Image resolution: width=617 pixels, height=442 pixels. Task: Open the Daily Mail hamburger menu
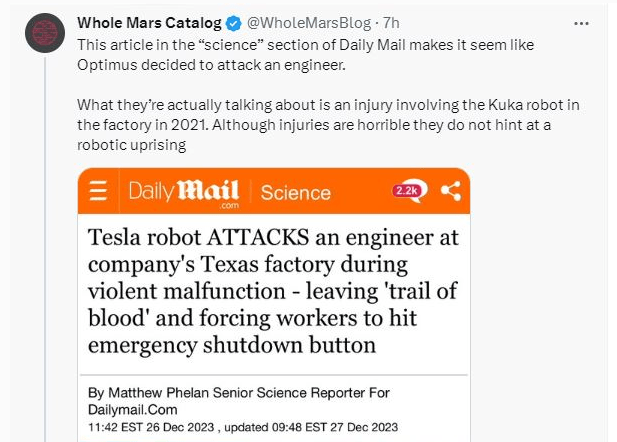pos(98,191)
